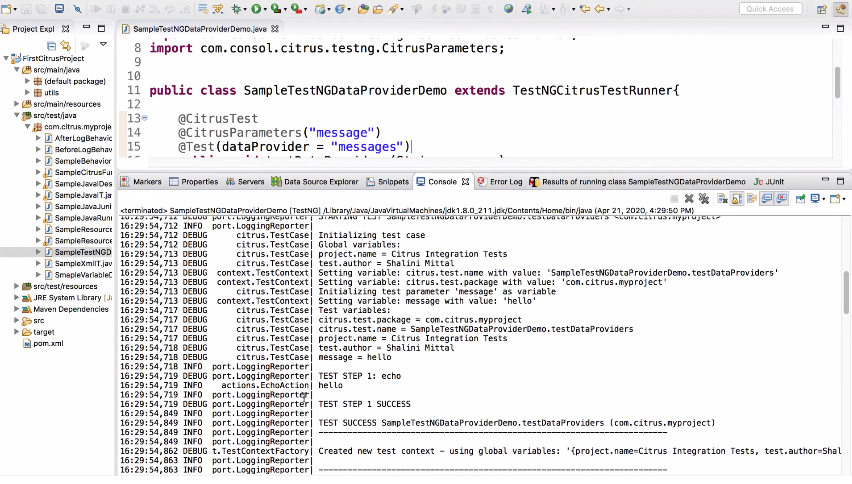Open the JUnit tab
Viewport: 852px width, 484px height.
(769, 182)
